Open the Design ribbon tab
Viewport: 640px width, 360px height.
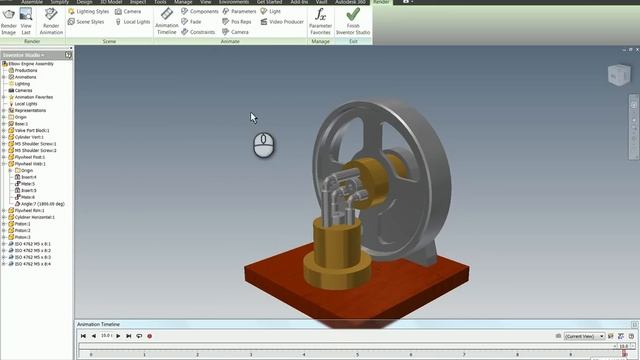(x=85, y=2)
